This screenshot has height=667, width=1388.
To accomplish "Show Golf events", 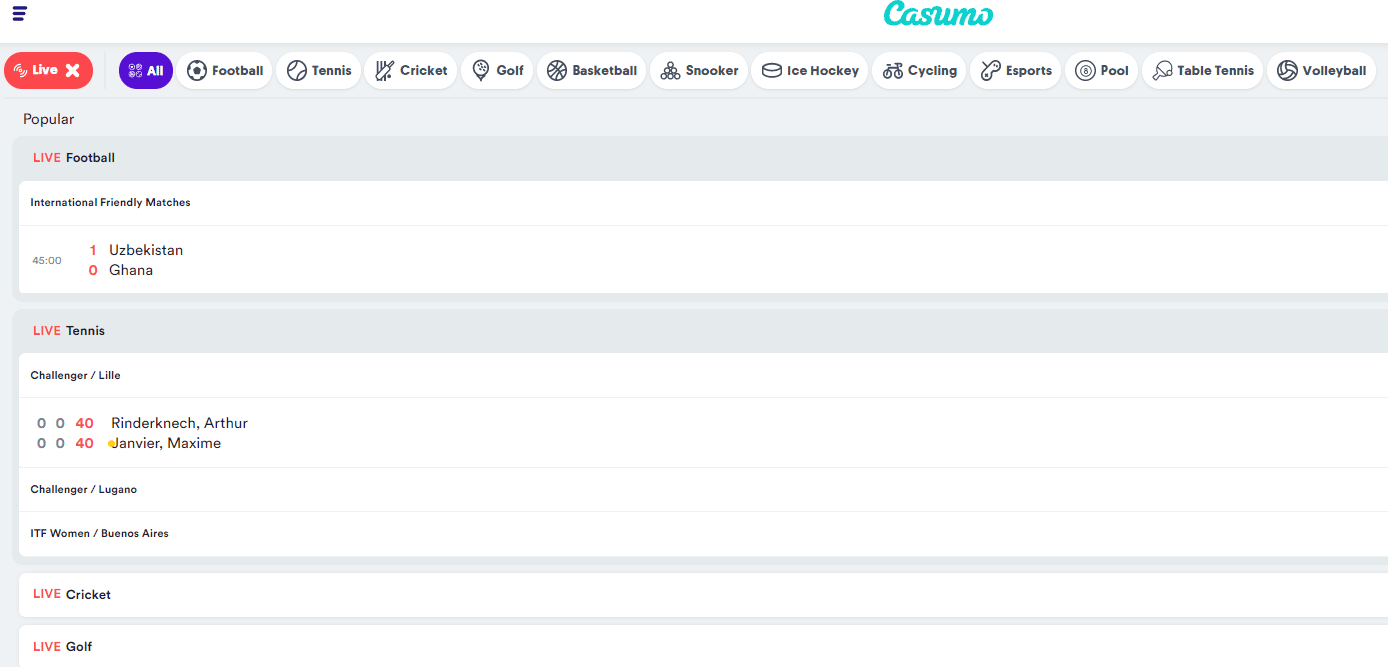I will [x=497, y=70].
